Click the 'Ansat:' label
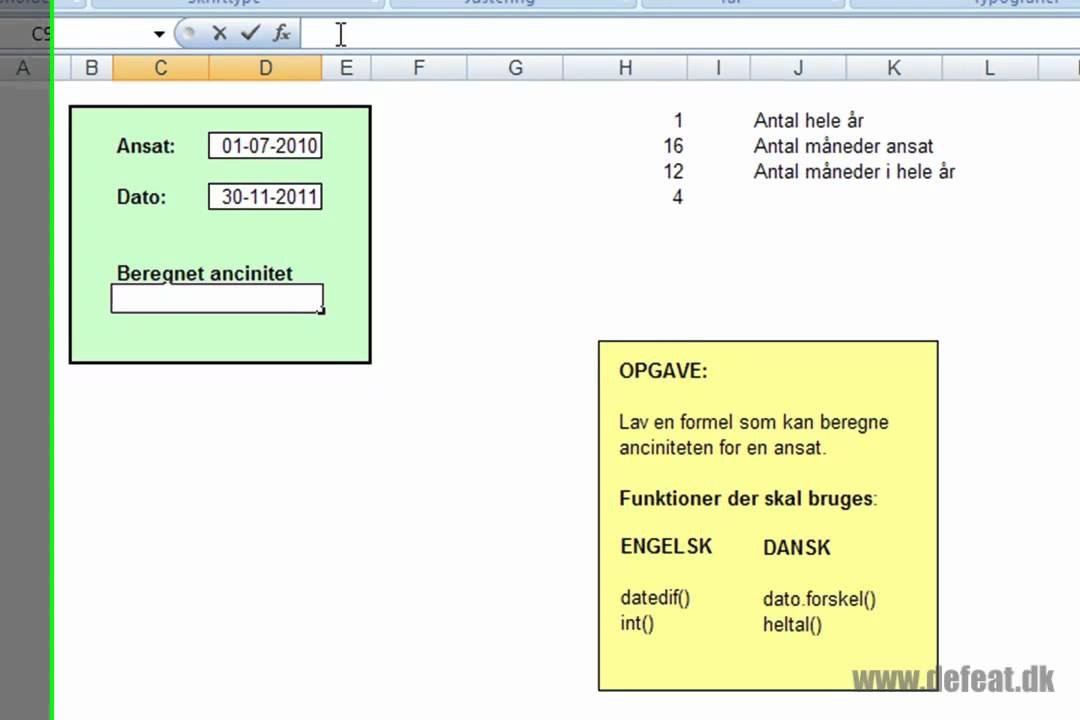This screenshot has height=720, width=1080. tap(145, 146)
